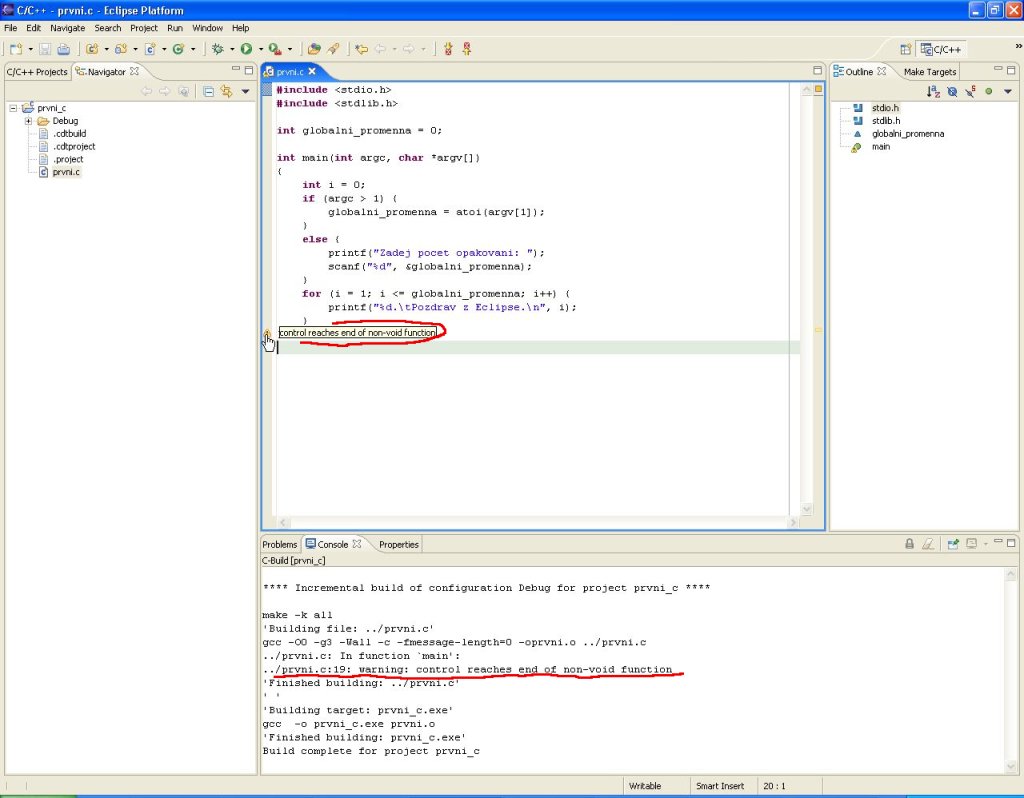The height and width of the screenshot is (798, 1024).
Task: Collapse the prvni_c project node
Action: pyautogui.click(x=13, y=108)
